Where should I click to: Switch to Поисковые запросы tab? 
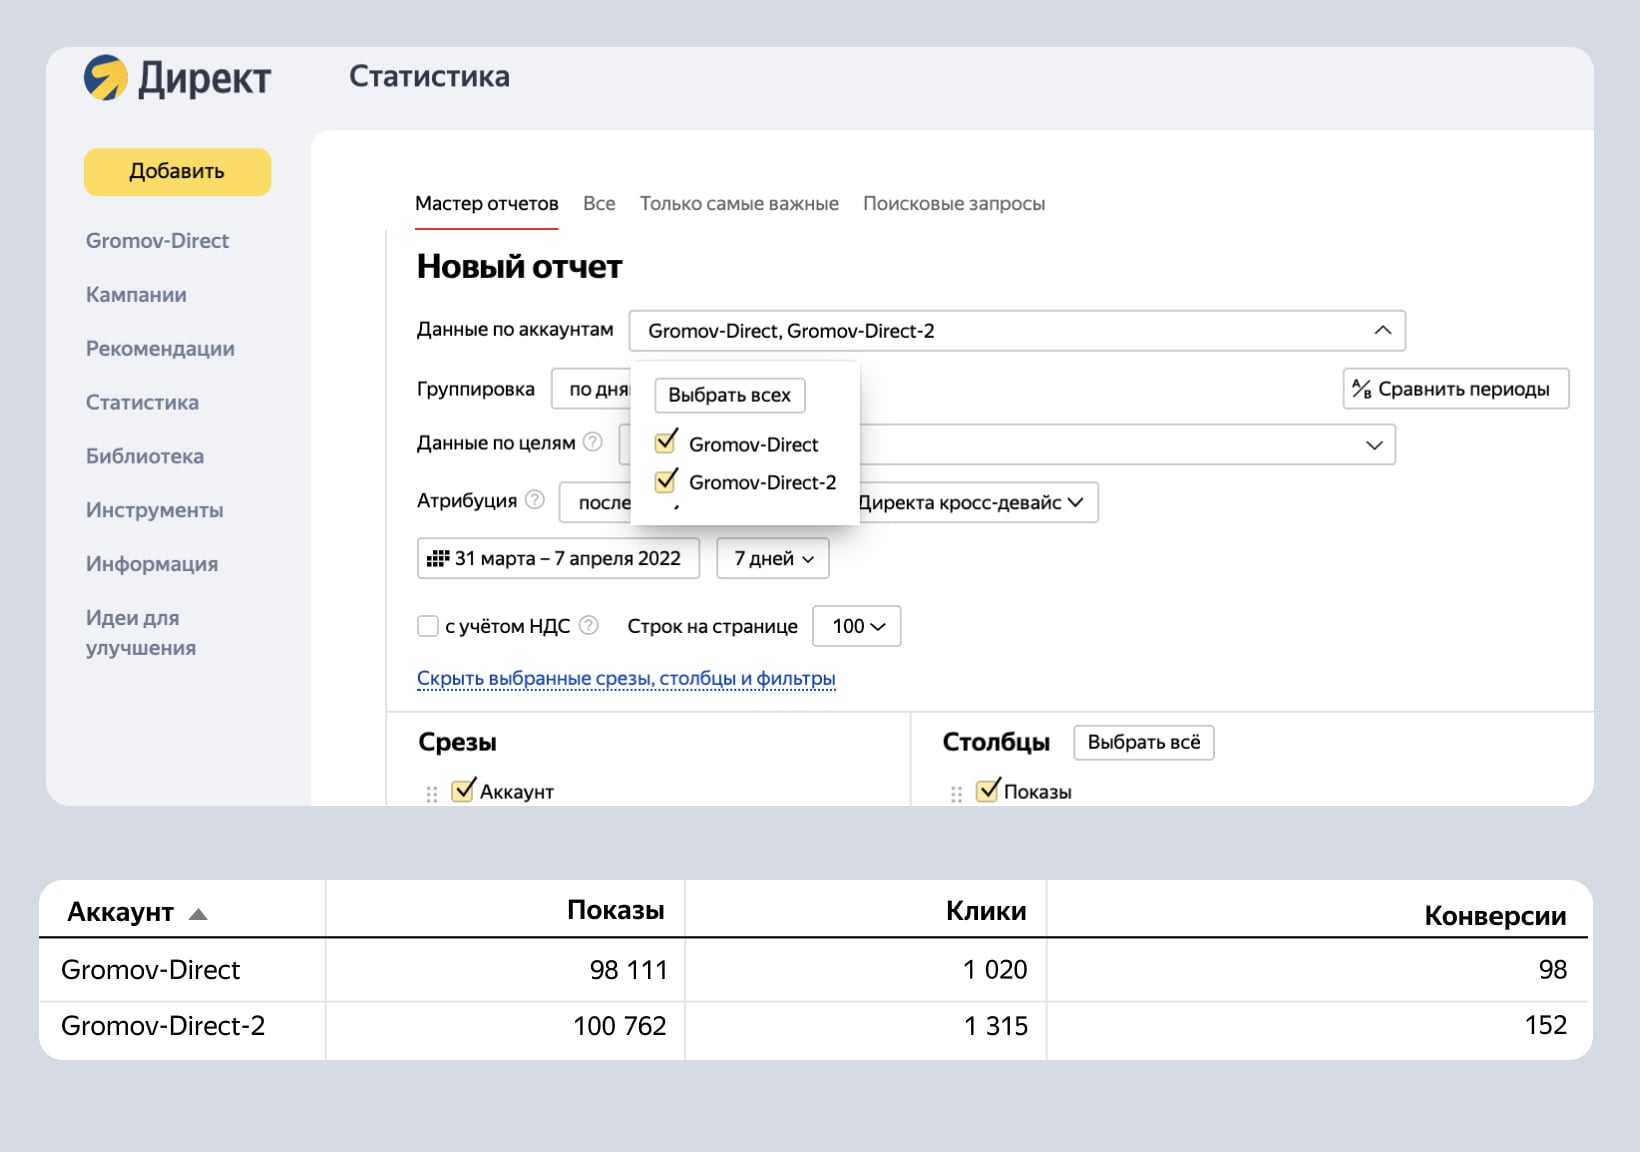[953, 204]
